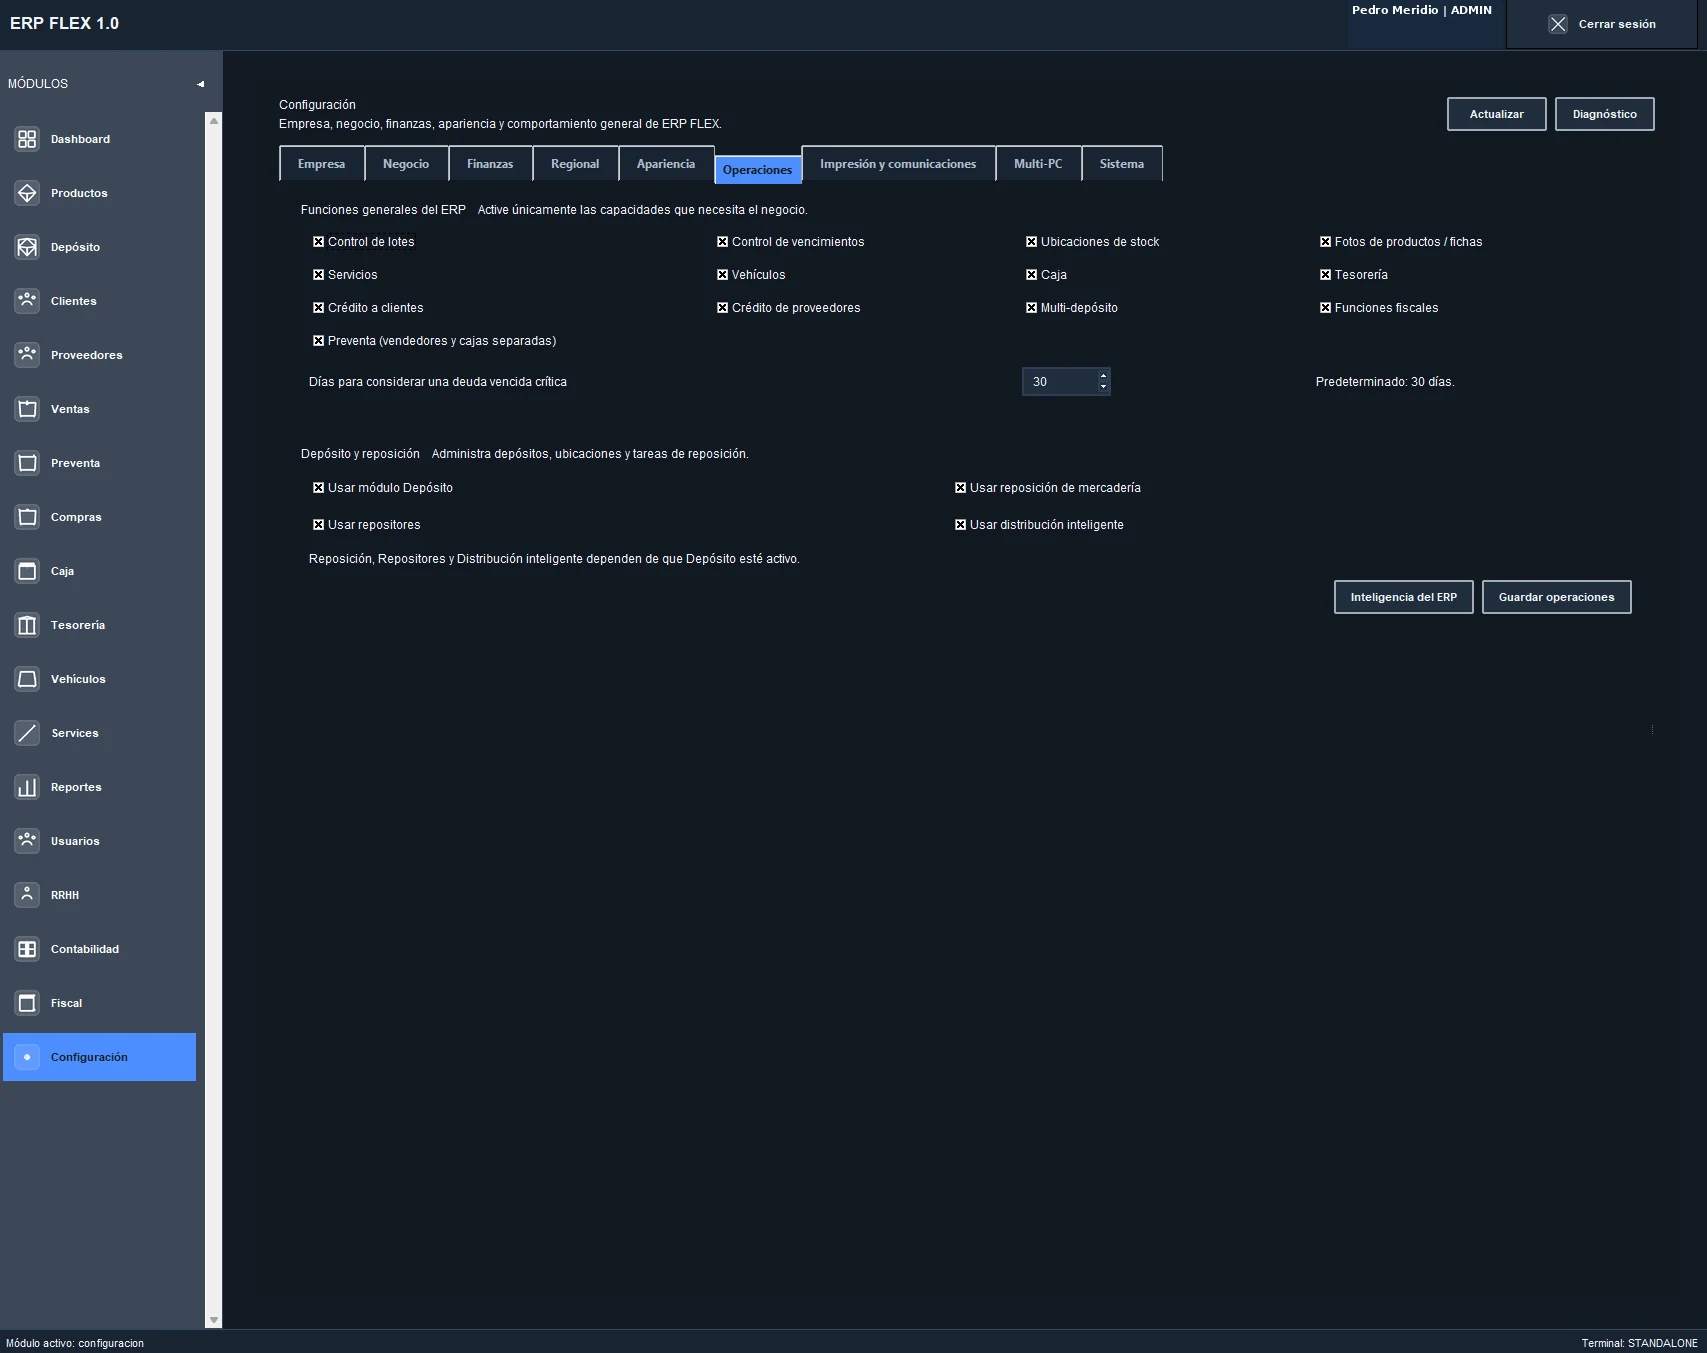Switch to the Sistema tab
The height and width of the screenshot is (1353, 1707).
pyautogui.click(x=1122, y=164)
